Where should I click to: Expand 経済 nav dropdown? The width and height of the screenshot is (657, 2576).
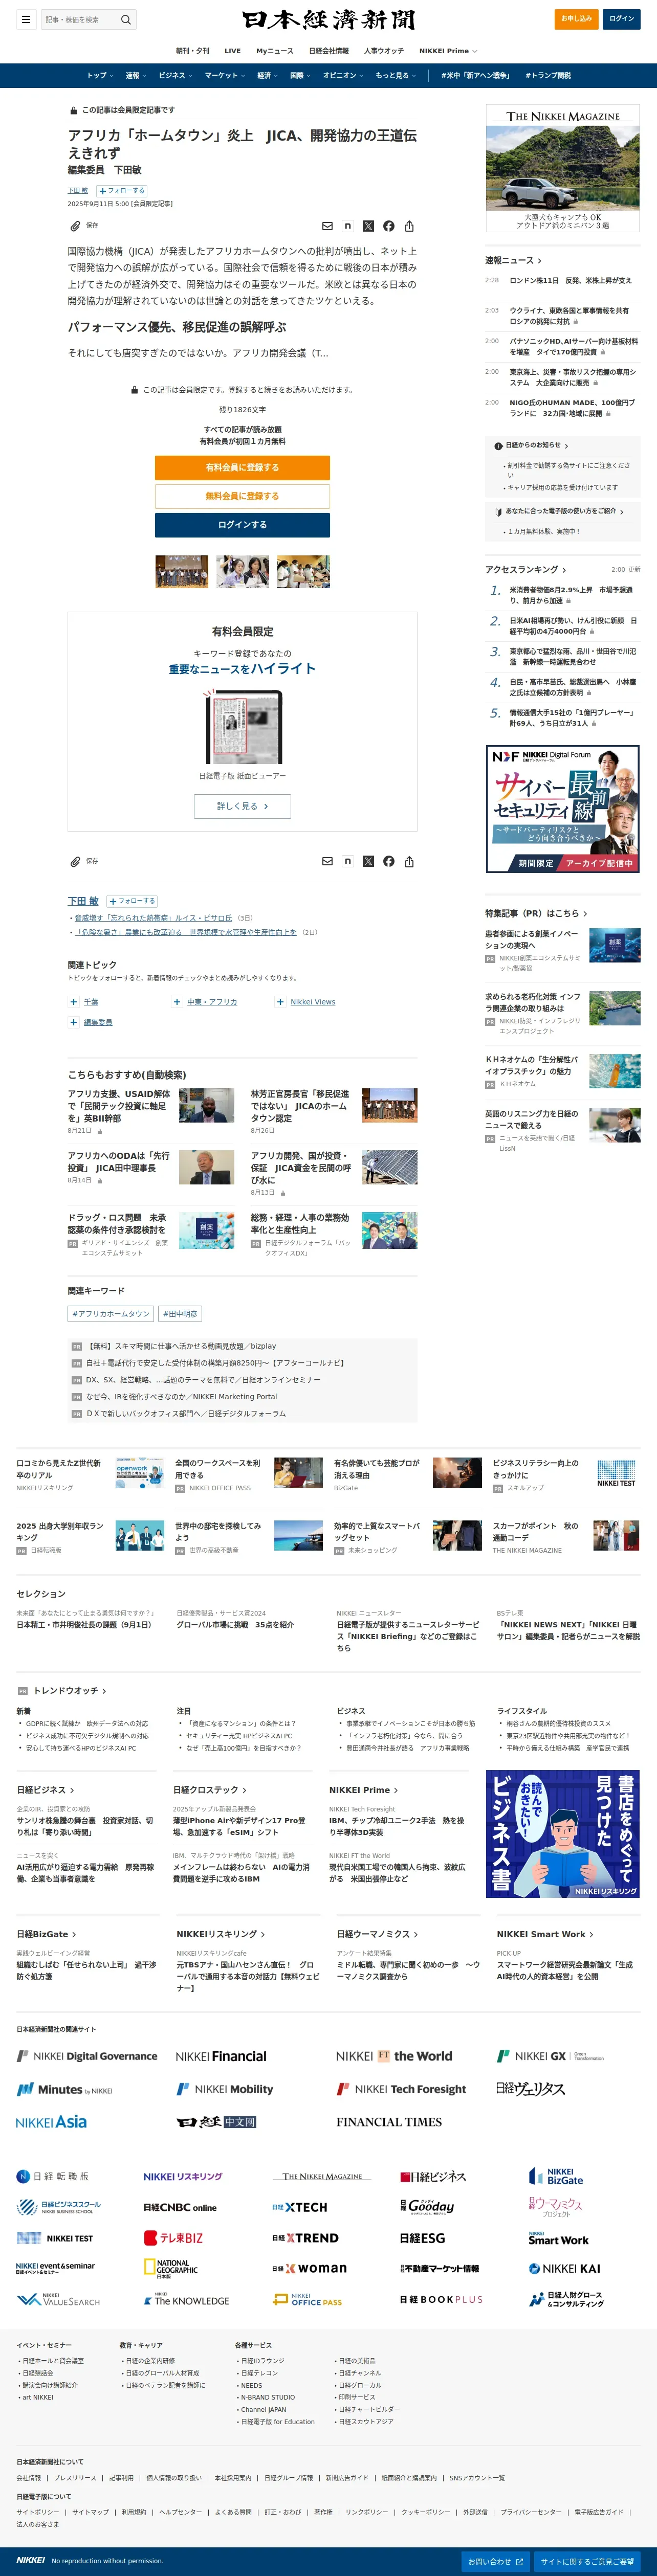pos(267,75)
